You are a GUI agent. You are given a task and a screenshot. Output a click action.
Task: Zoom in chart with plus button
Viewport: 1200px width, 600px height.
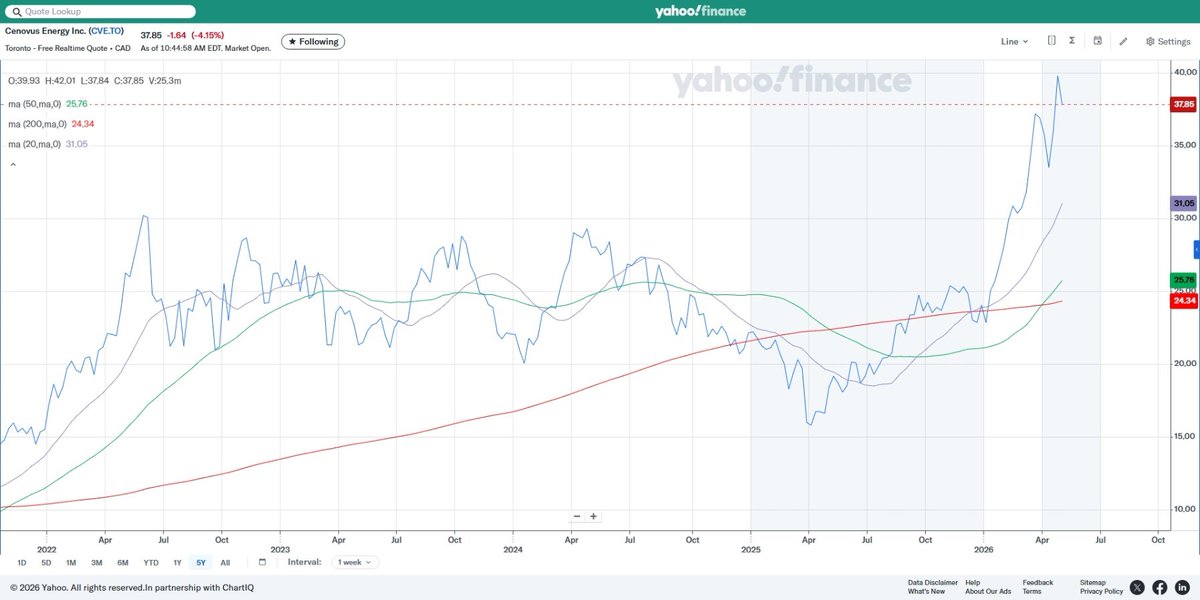(x=593, y=516)
